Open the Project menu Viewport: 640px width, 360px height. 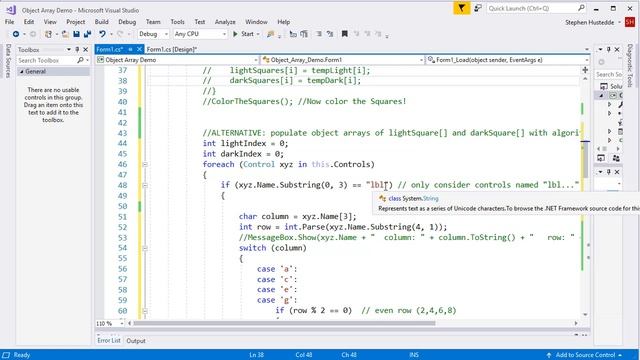[x=76, y=22]
